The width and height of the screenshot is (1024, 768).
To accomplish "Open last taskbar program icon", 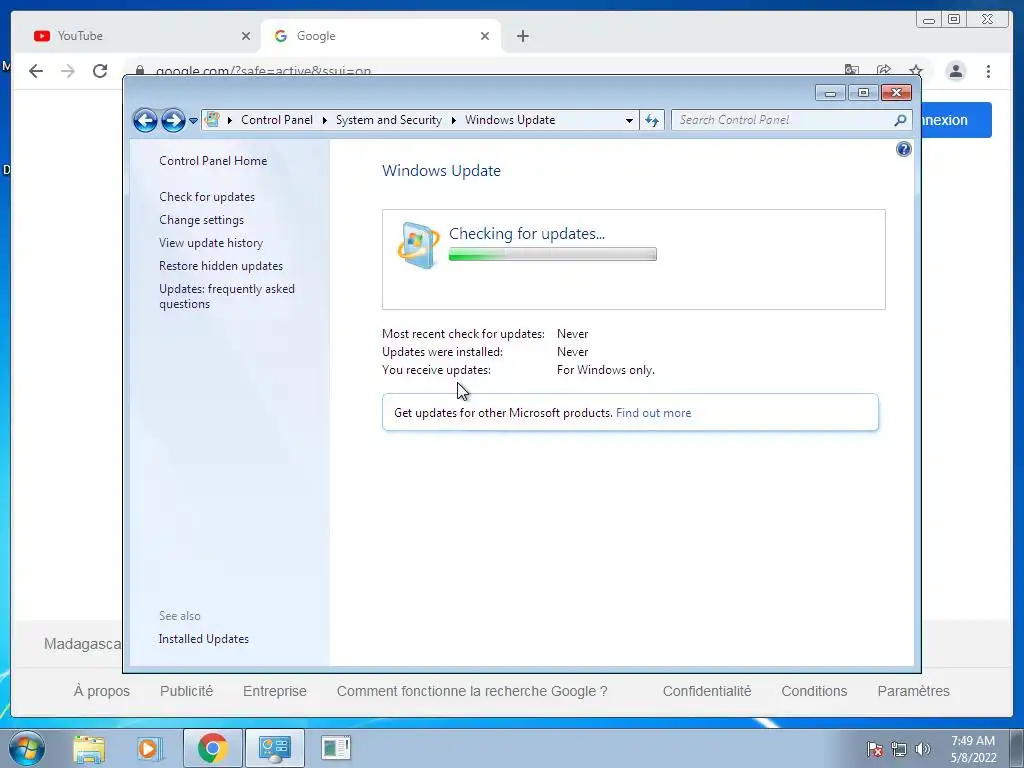I will (x=336, y=748).
